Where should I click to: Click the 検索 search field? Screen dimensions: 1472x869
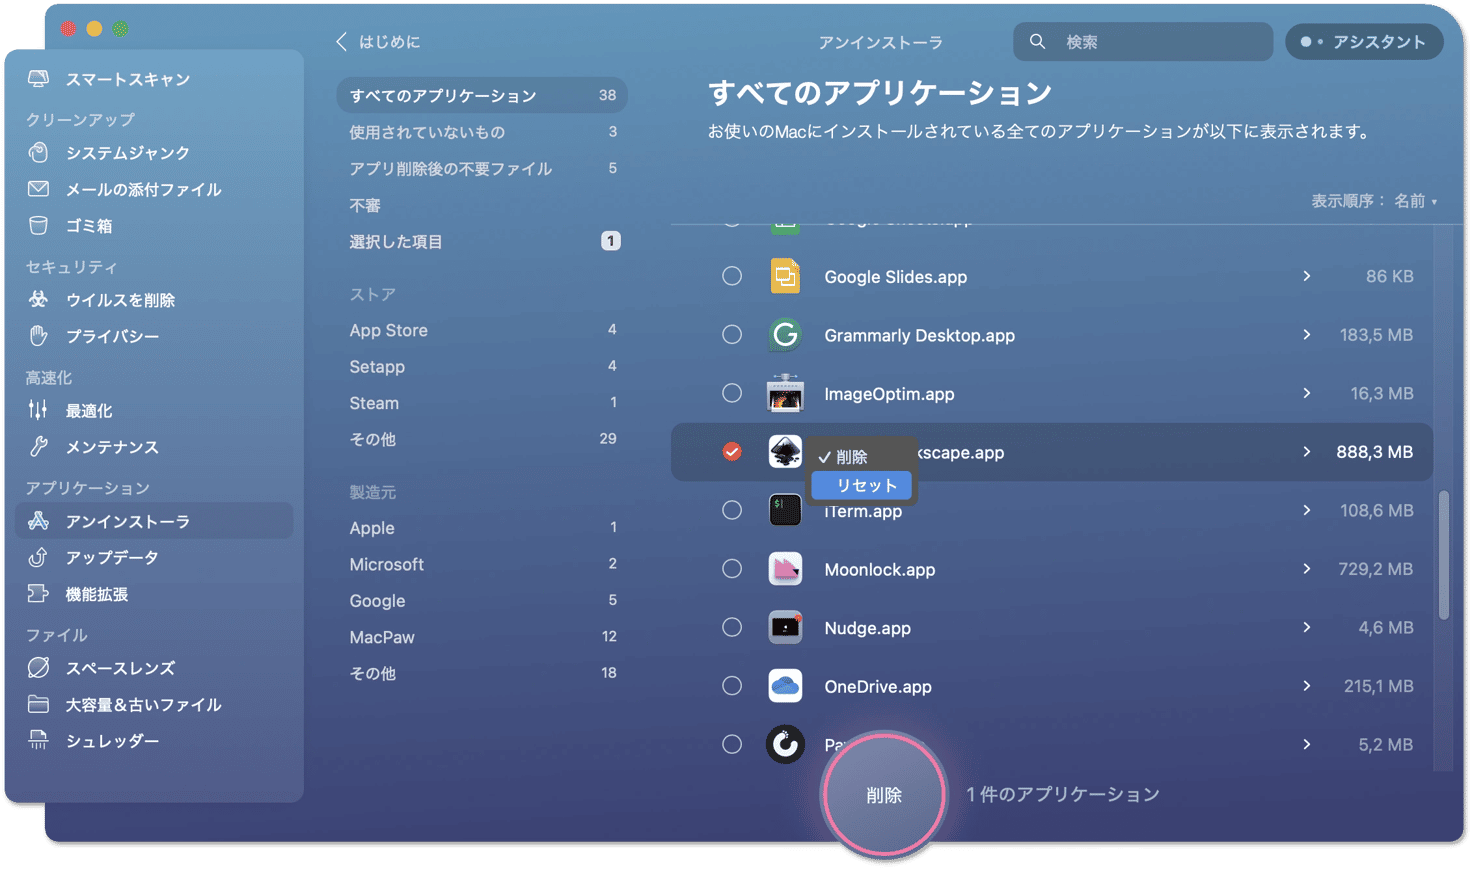pyautogui.click(x=1143, y=42)
